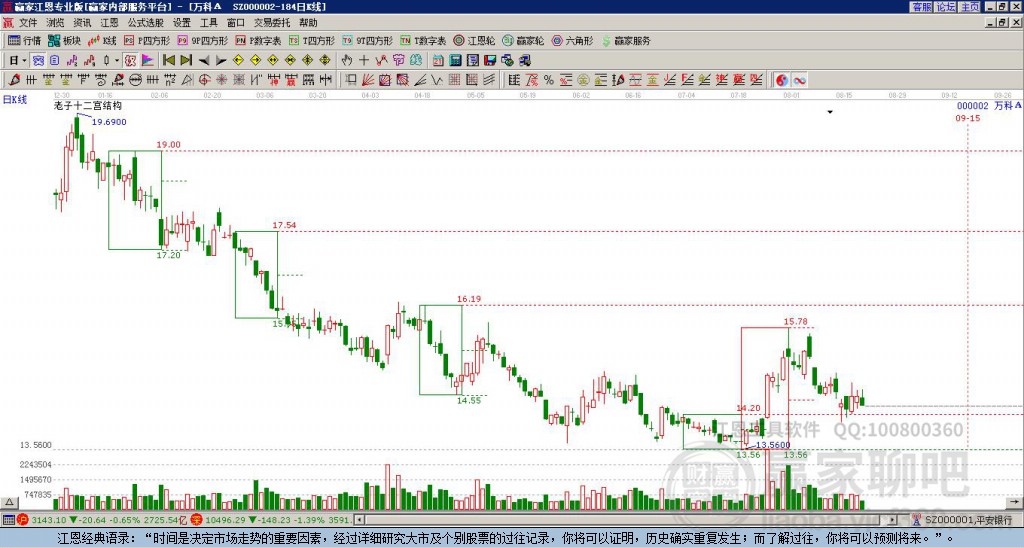
Task: Step chart left with black arrow
Action: point(204,61)
